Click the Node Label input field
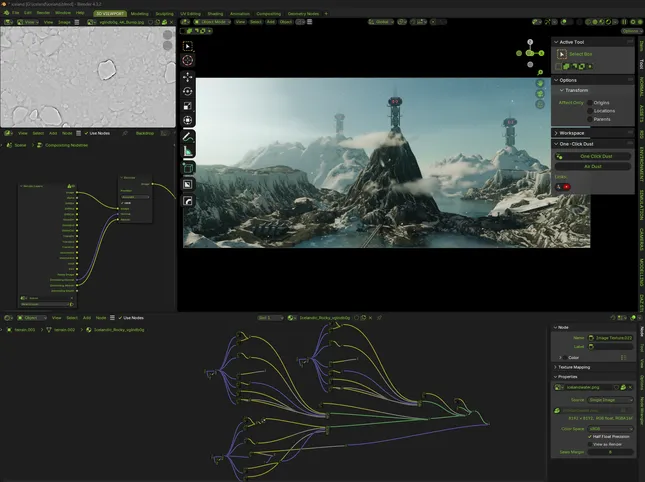Screen dimensions: 645x482 pyautogui.click(x=610, y=346)
